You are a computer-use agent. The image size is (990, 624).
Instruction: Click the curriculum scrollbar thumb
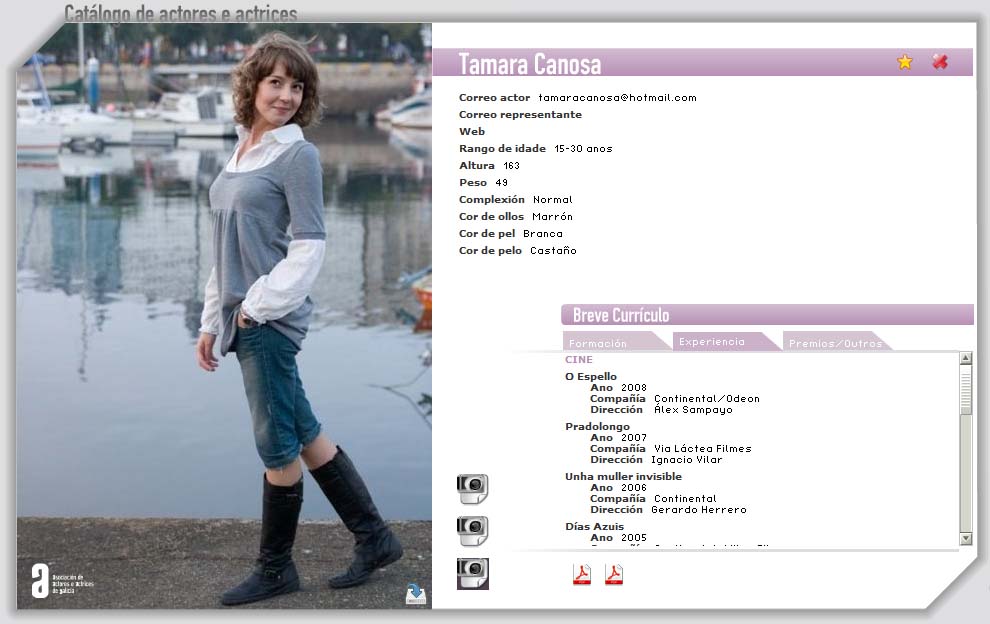click(x=965, y=392)
